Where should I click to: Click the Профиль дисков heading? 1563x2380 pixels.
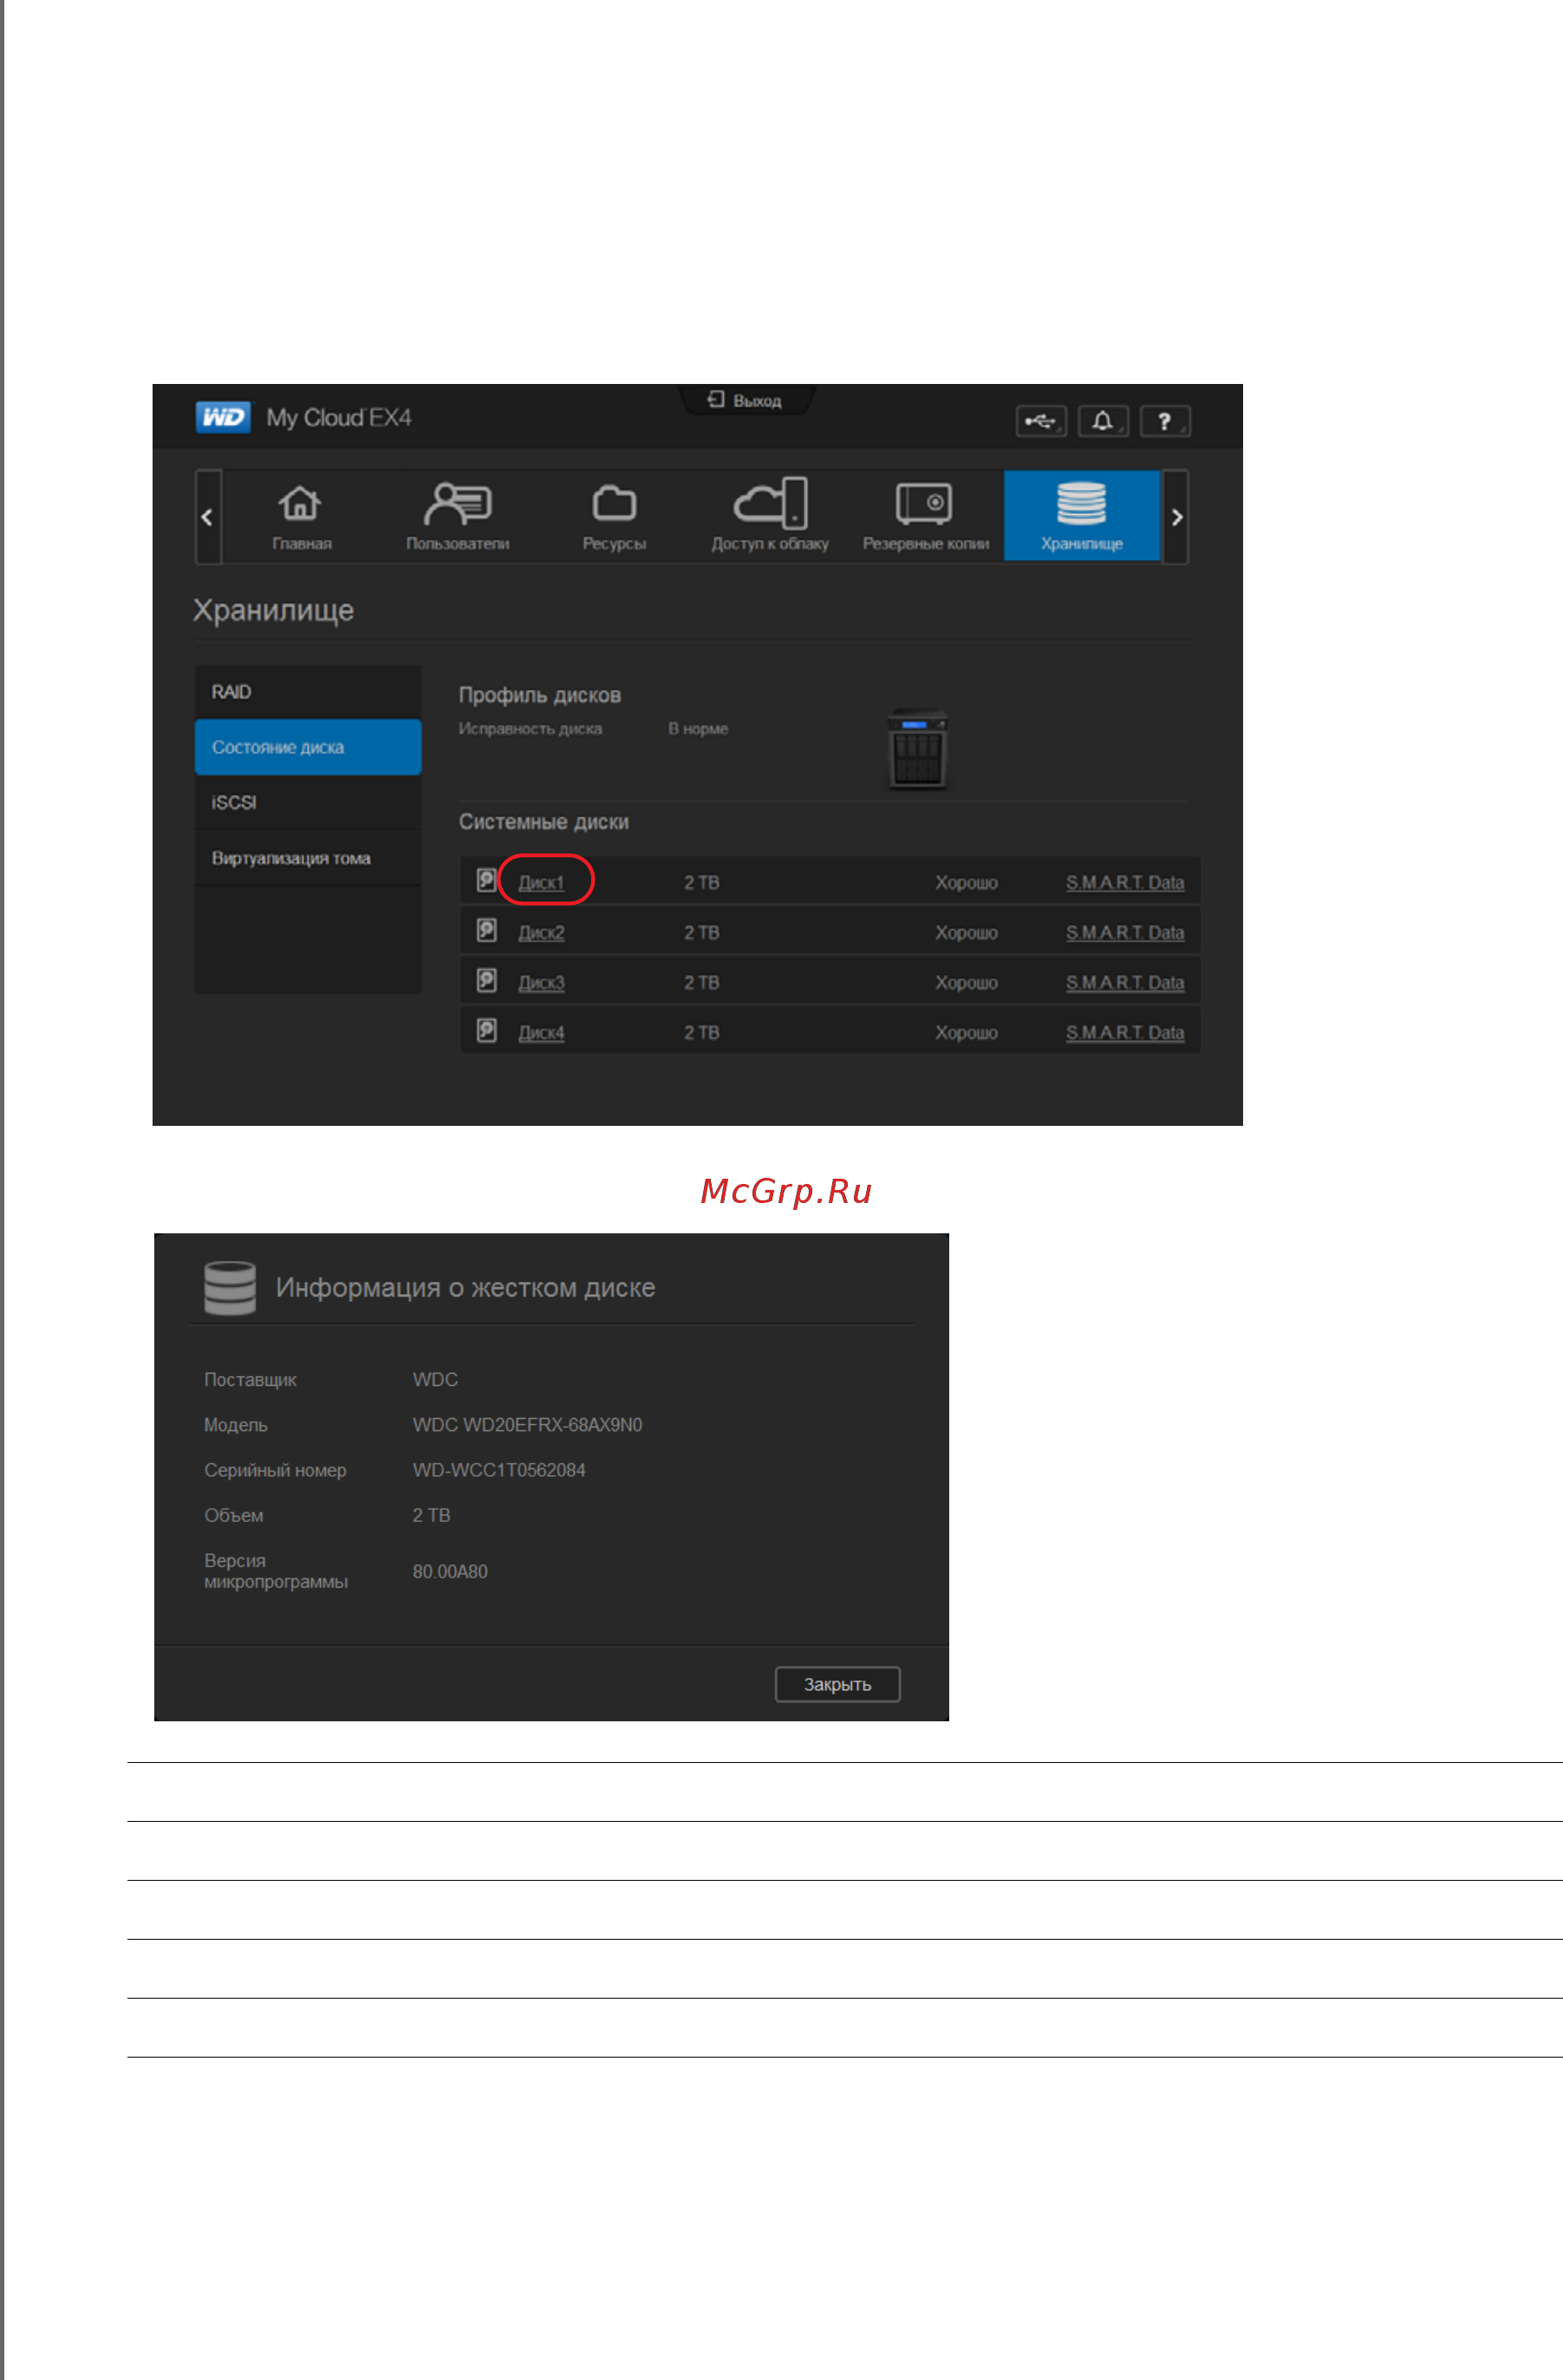coord(540,695)
